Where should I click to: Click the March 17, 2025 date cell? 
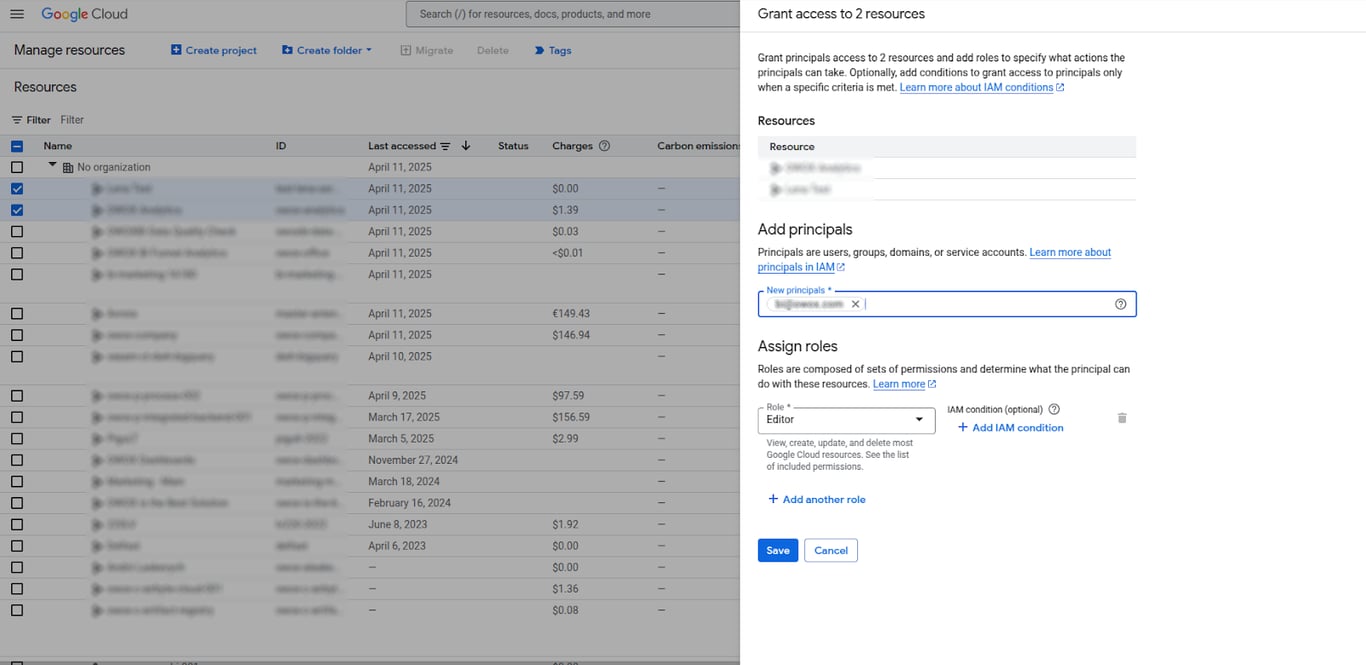(x=404, y=417)
